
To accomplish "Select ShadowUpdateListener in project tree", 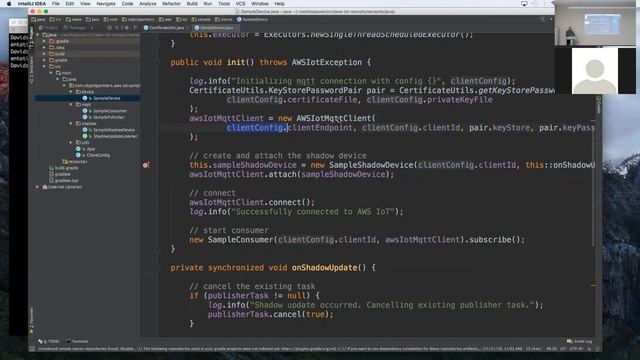I will click(110, 136).
